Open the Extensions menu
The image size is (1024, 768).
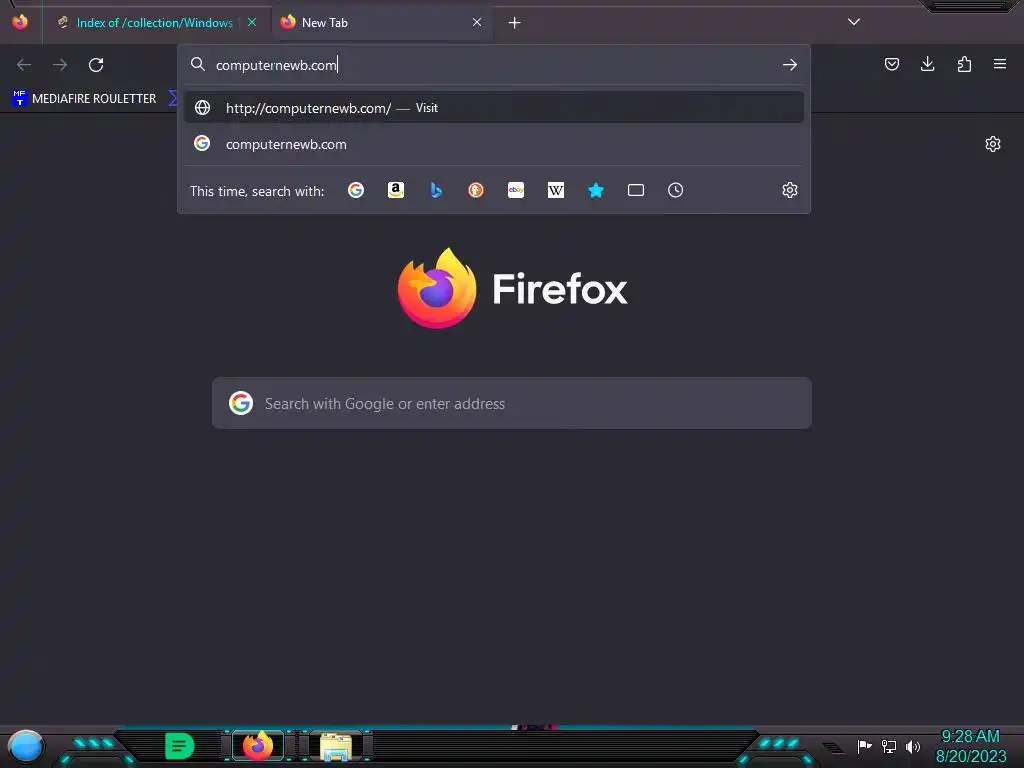pos(964,64)
